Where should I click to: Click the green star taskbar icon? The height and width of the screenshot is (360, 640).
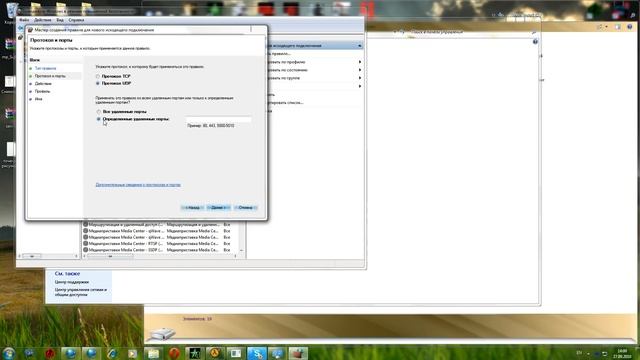point(194,353)
